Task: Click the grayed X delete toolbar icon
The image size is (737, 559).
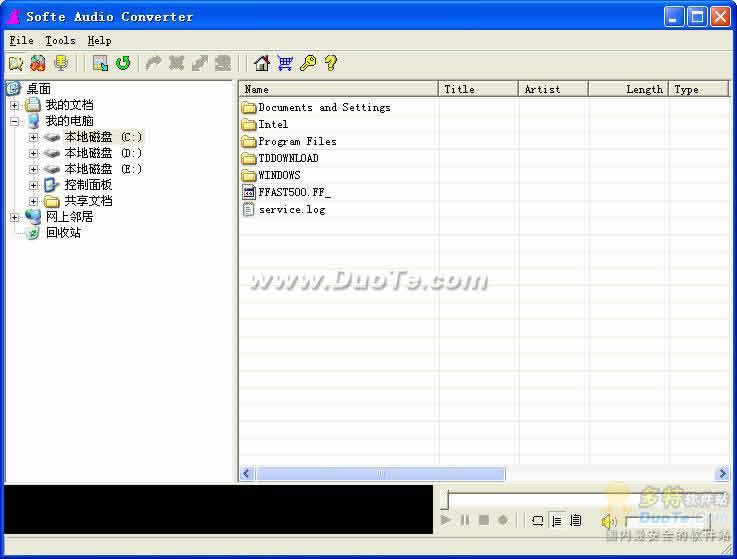Action: (x=177, y=63)
